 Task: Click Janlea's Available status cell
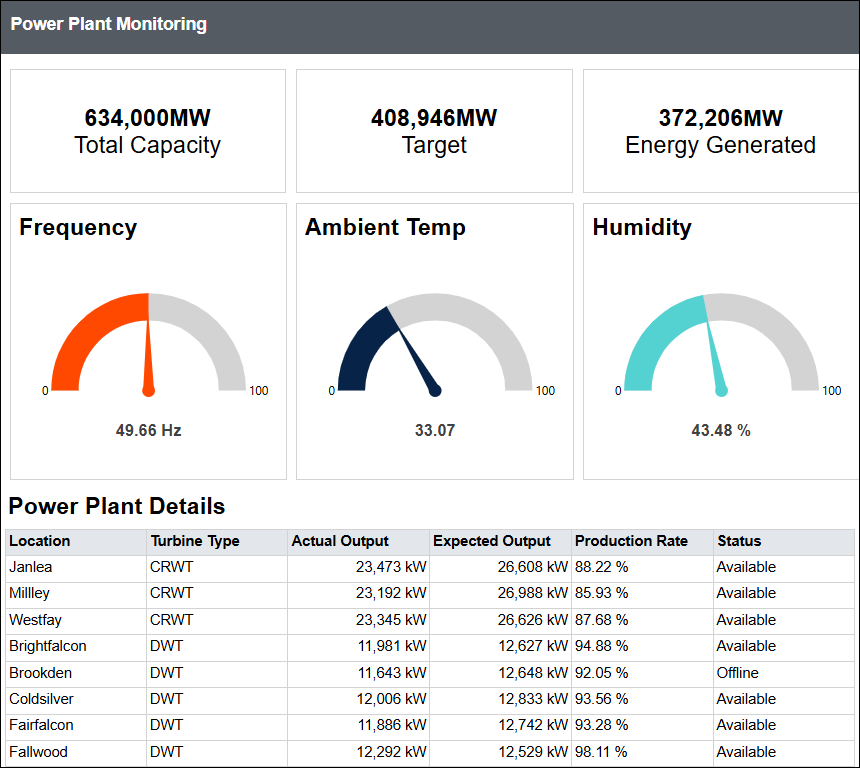coord(784,567)
